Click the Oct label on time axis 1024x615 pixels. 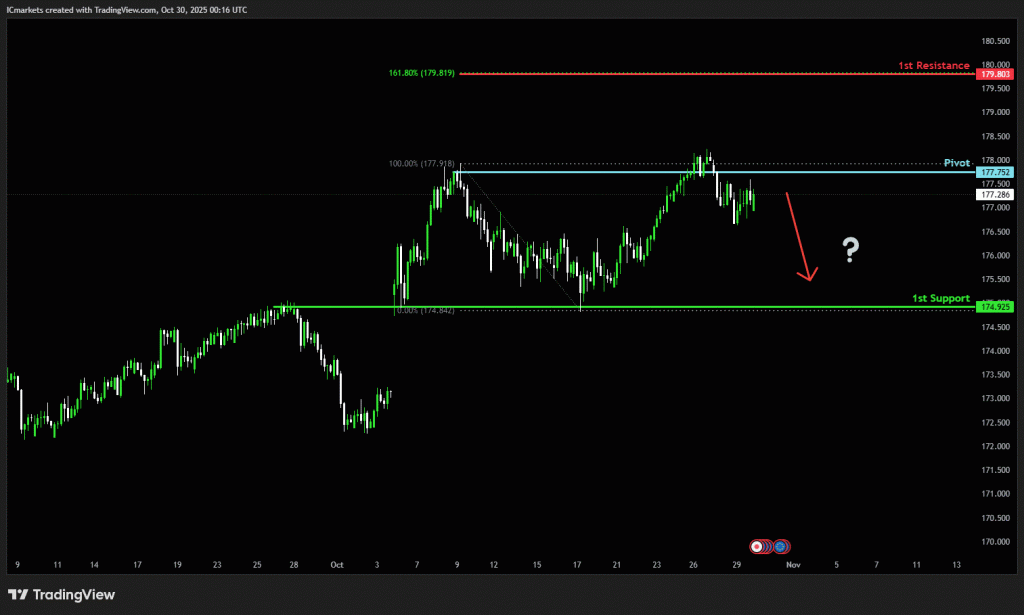coord(337,565)
